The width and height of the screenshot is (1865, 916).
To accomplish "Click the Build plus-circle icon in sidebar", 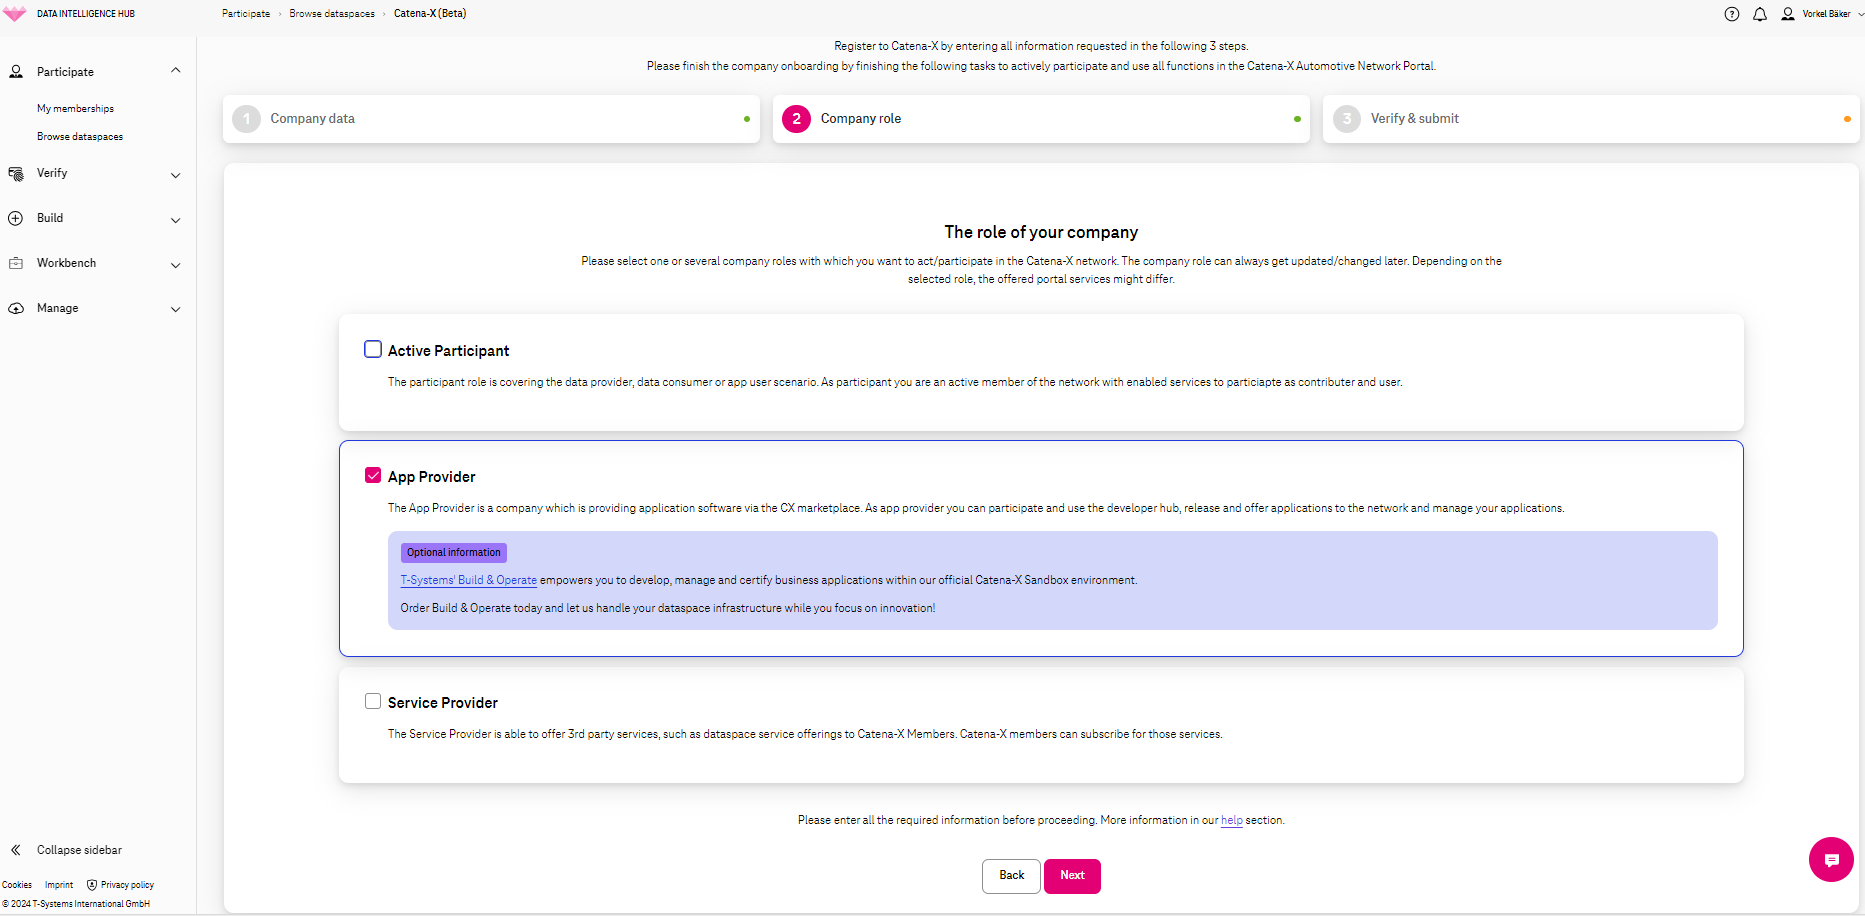I will click(x=16, y=218).
